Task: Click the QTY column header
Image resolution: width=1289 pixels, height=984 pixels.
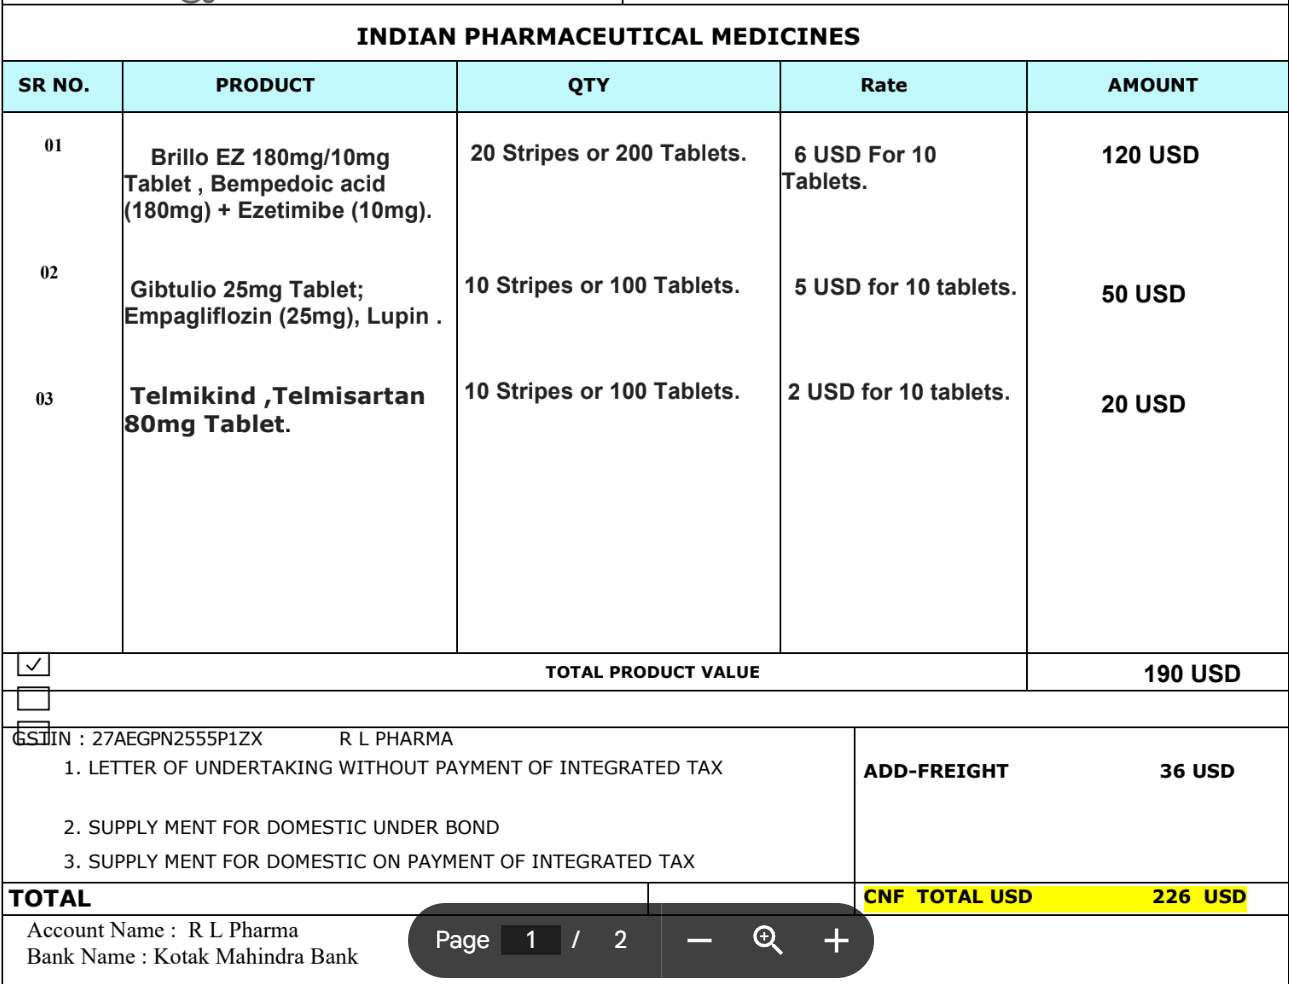Action: [588, 86]
